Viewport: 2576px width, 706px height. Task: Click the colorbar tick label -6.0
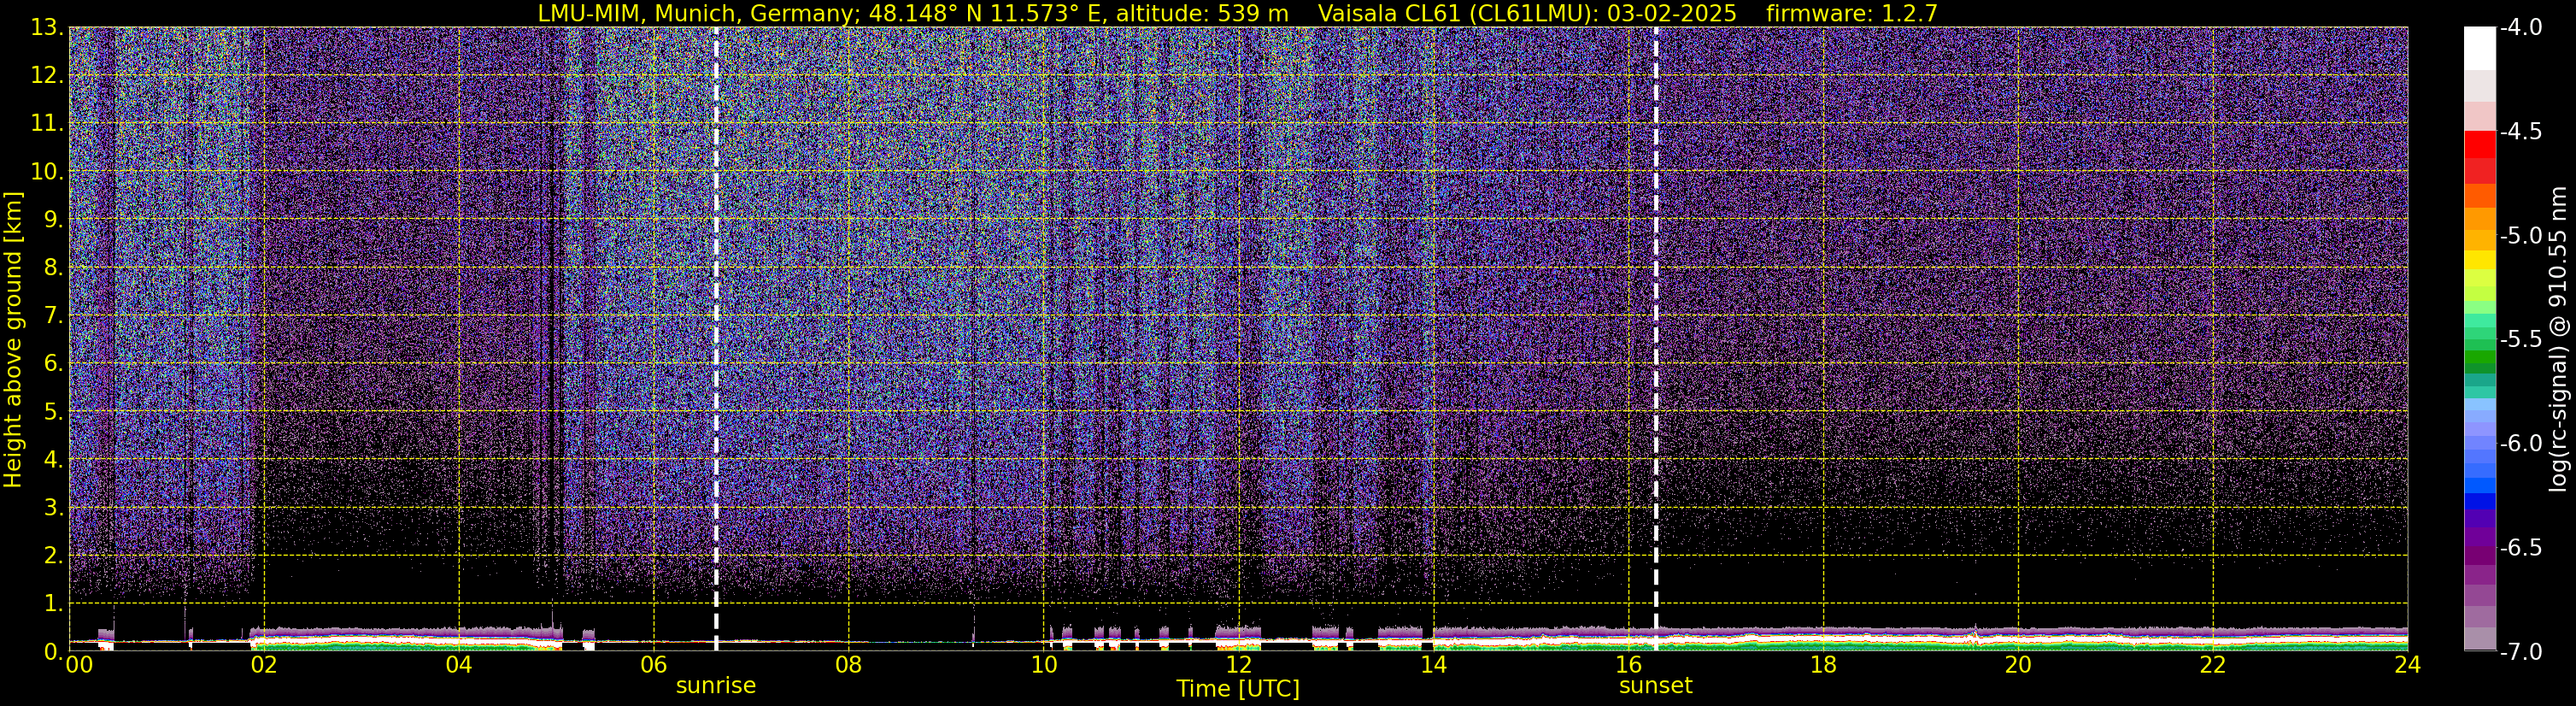[x=2520, y=444]
